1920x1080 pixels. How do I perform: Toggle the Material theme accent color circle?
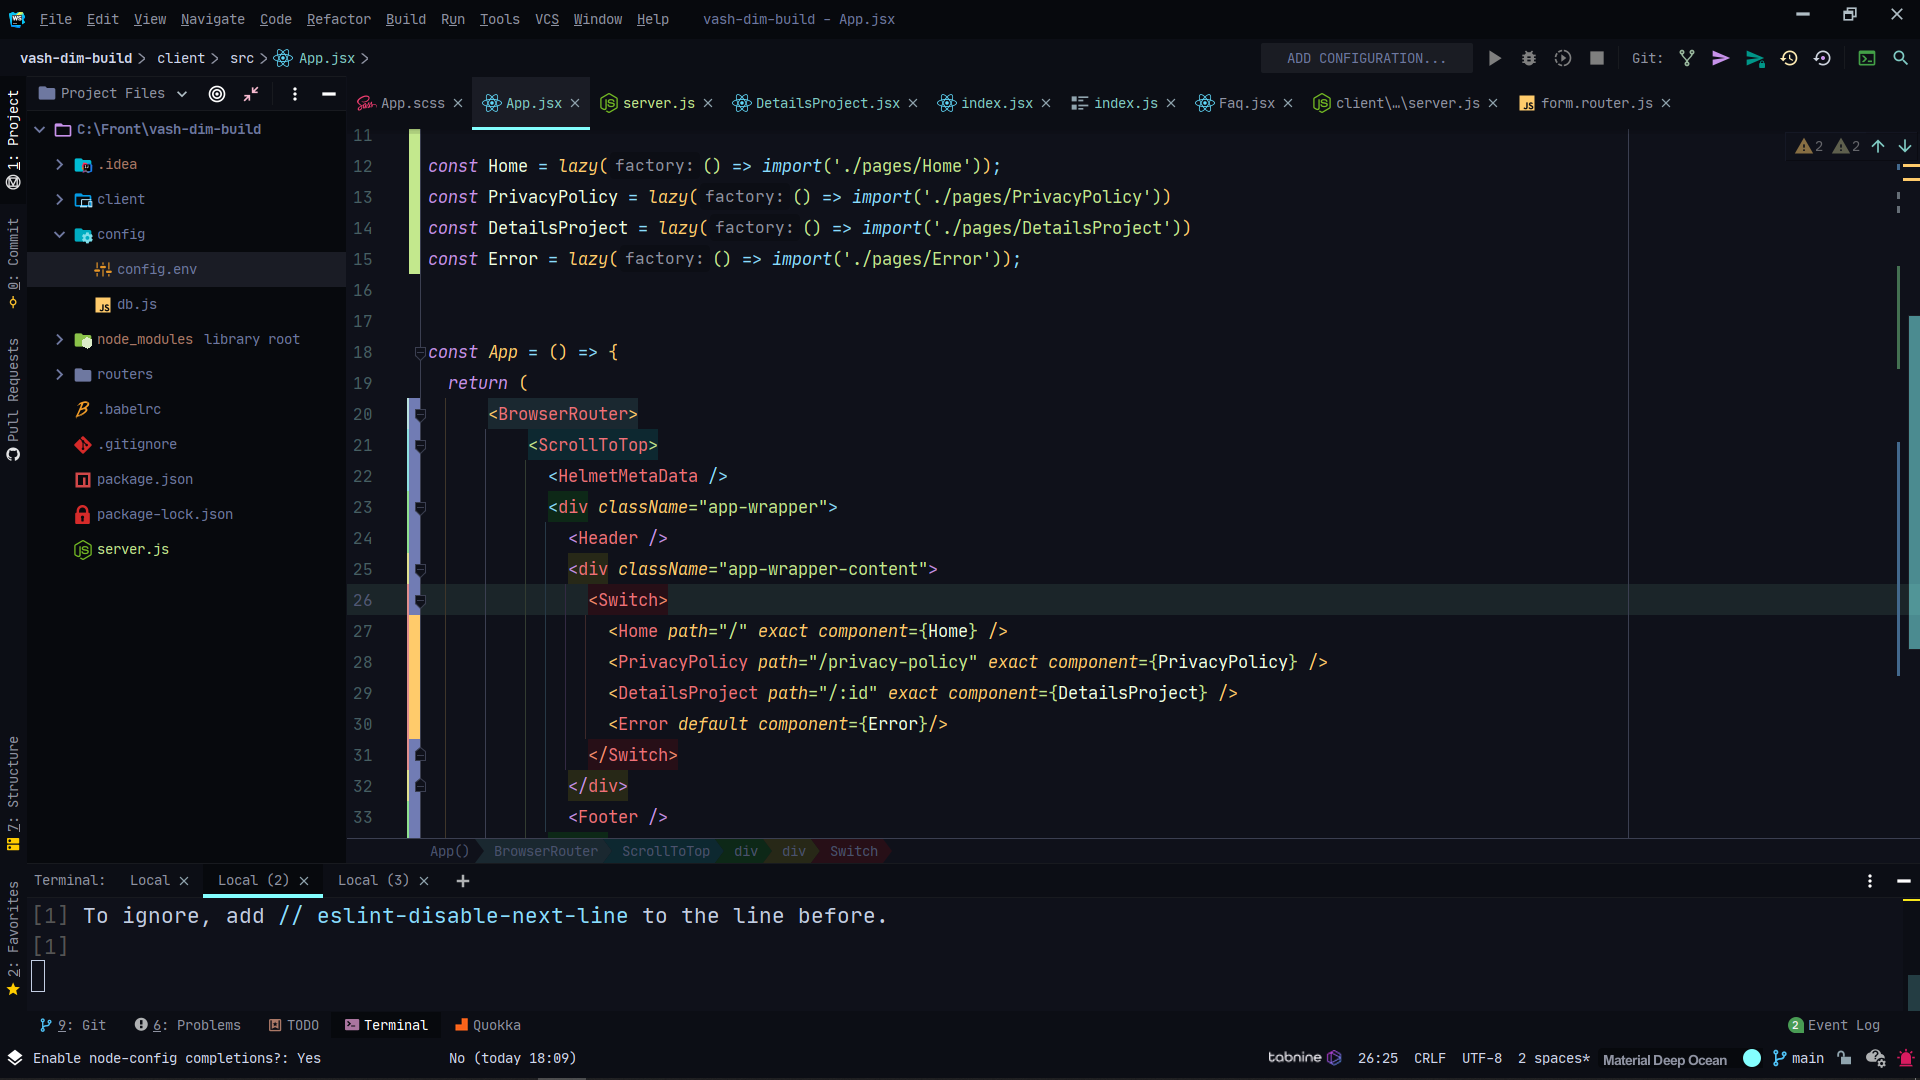coord(1752,1058)
